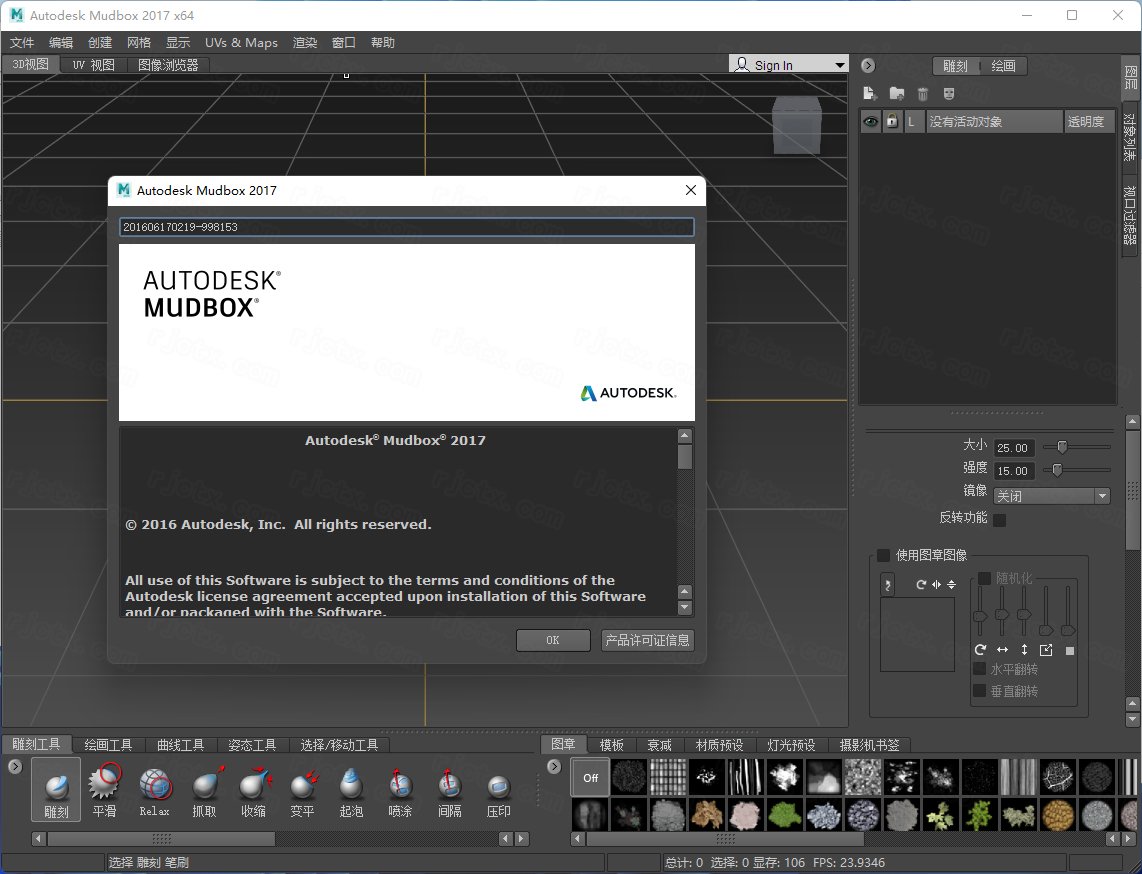Viewport: 1142px width, 874px height.
Task: Select the 喷涂 spray tool
Action: (x=400, y=790)
